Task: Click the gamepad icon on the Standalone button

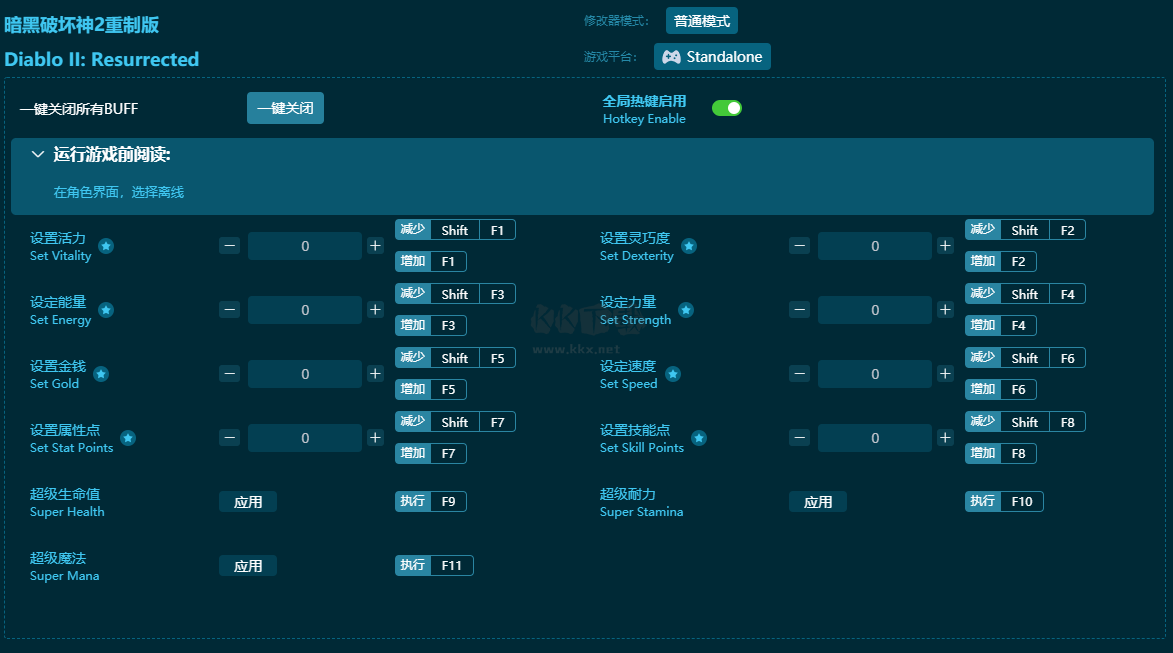Action: (x=671, y=57)
